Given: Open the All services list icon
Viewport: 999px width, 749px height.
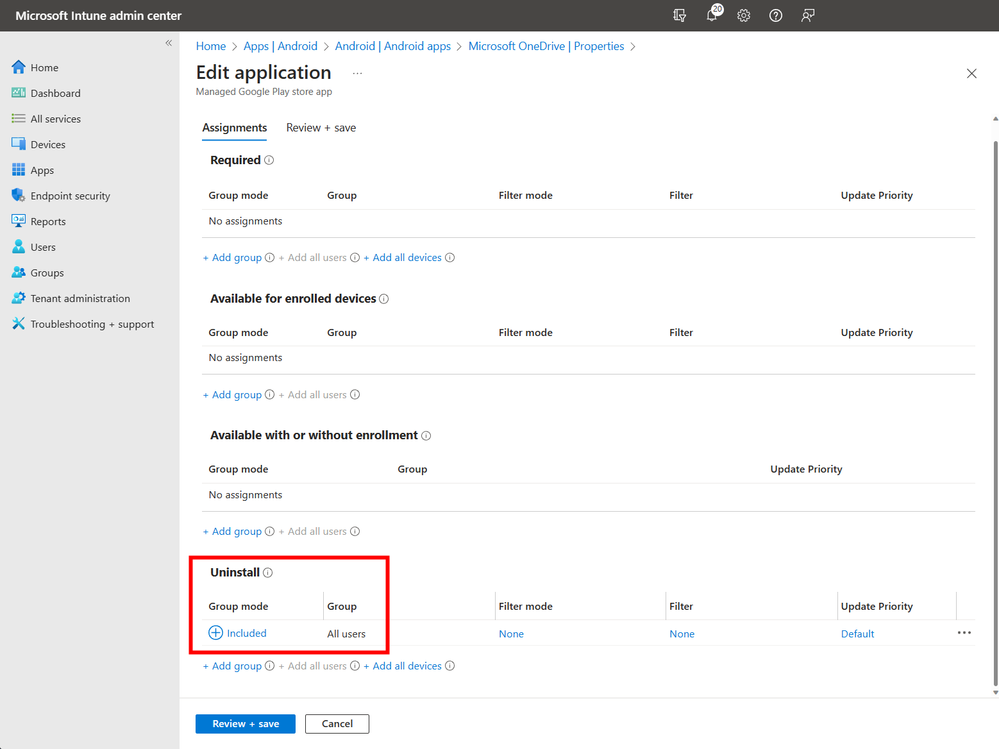Looking at the screenshot, I should click(18, 118).
